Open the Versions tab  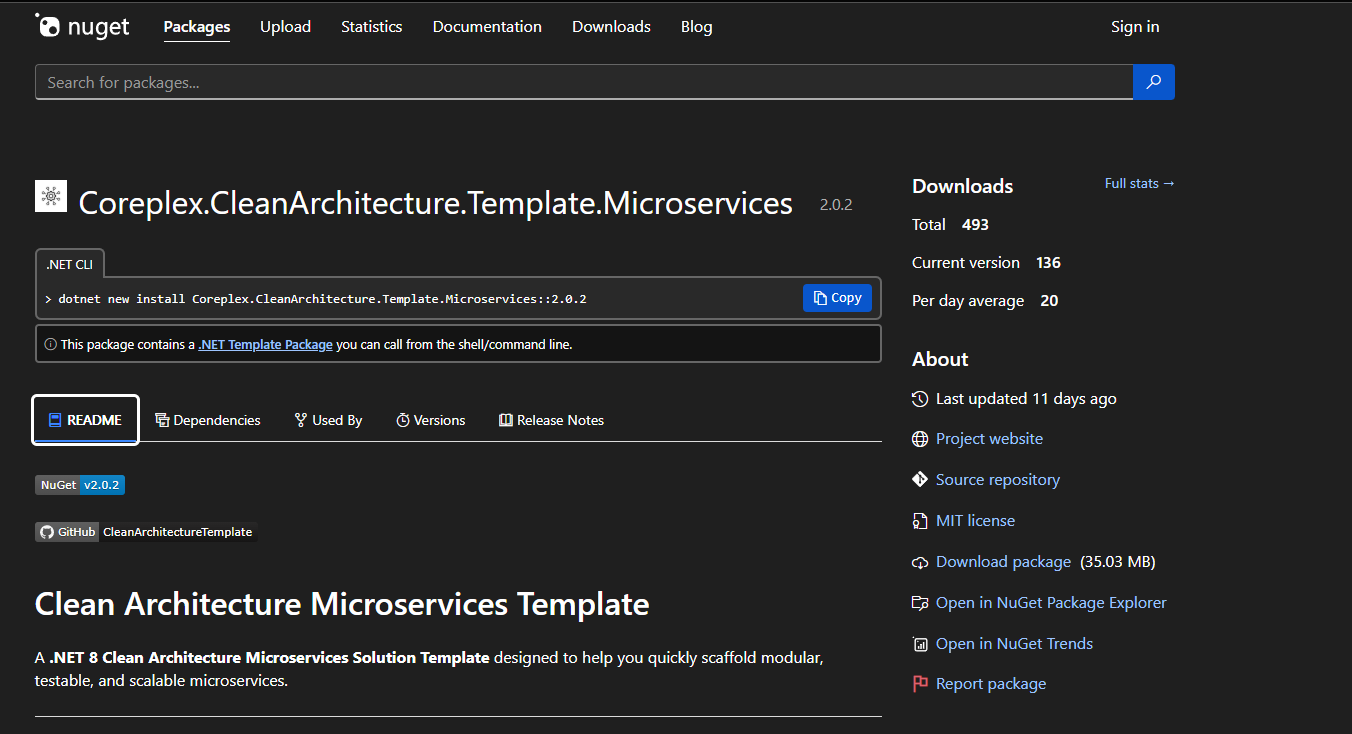431,420
